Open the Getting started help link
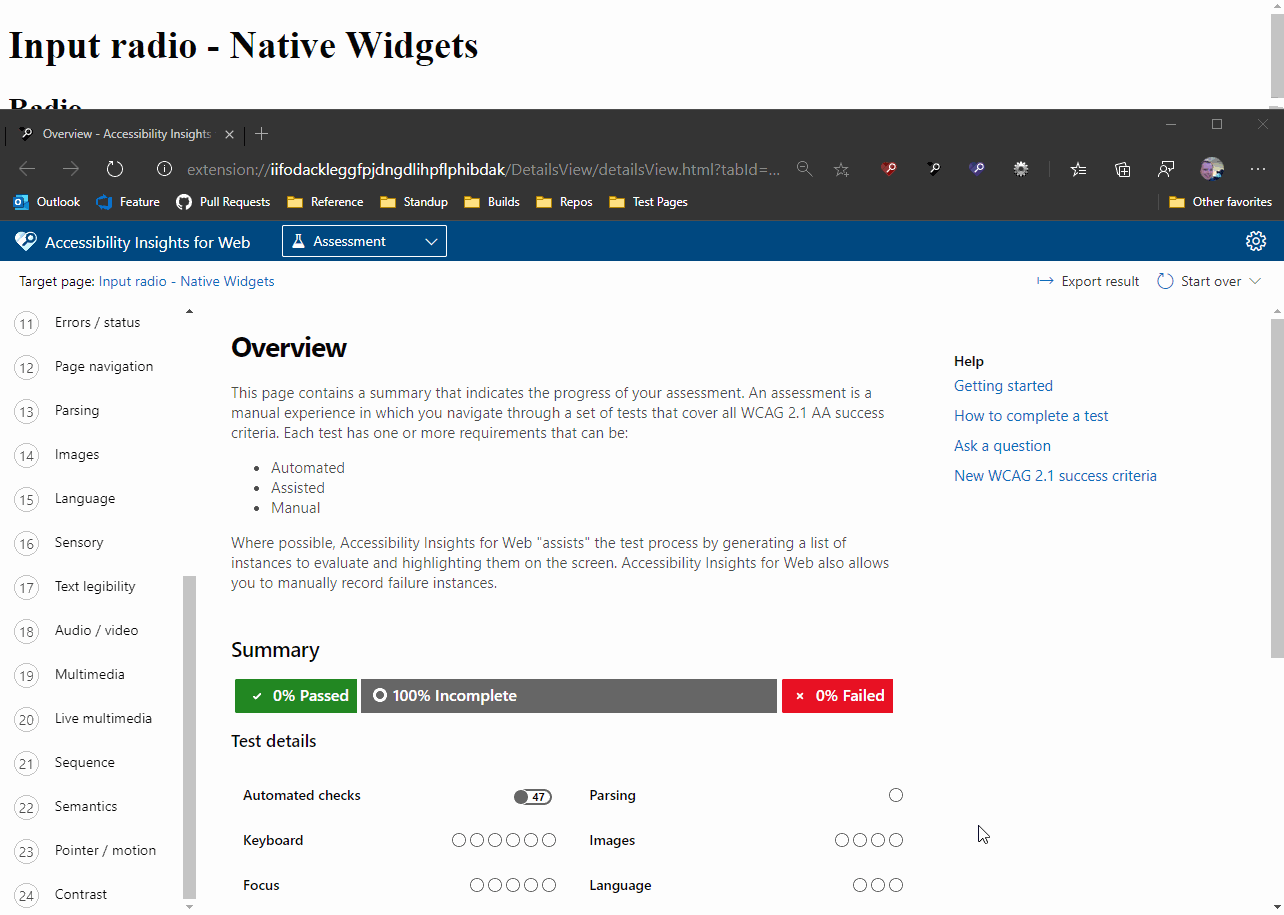Image resolution: width=1284 pixels, height=915 pixels. [1003, 386]
